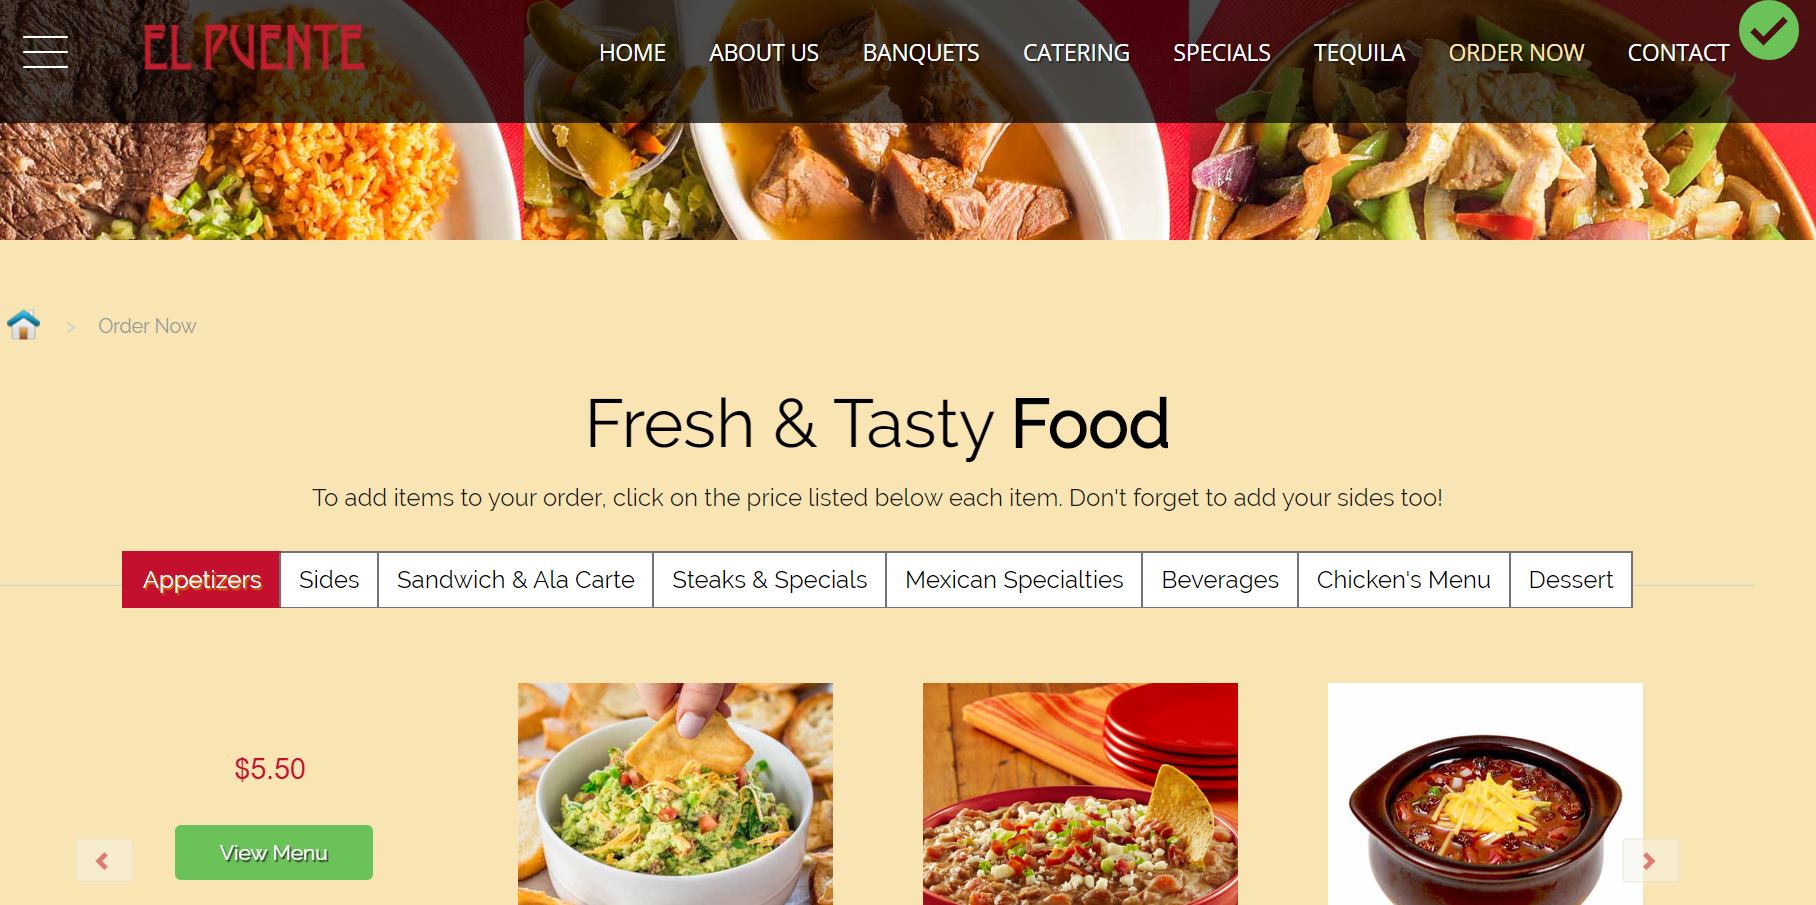Image resolution: width=1816 pixels, height=905 pixels.
Task: Select the chili bowl photo
Action: point(1485,794)
